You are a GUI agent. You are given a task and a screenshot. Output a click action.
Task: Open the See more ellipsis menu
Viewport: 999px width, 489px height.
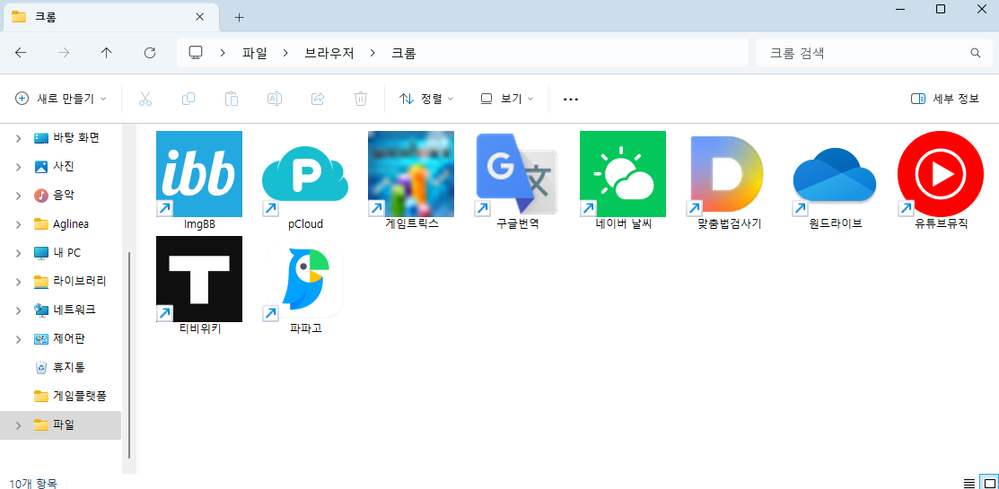[x=571, y=99]
